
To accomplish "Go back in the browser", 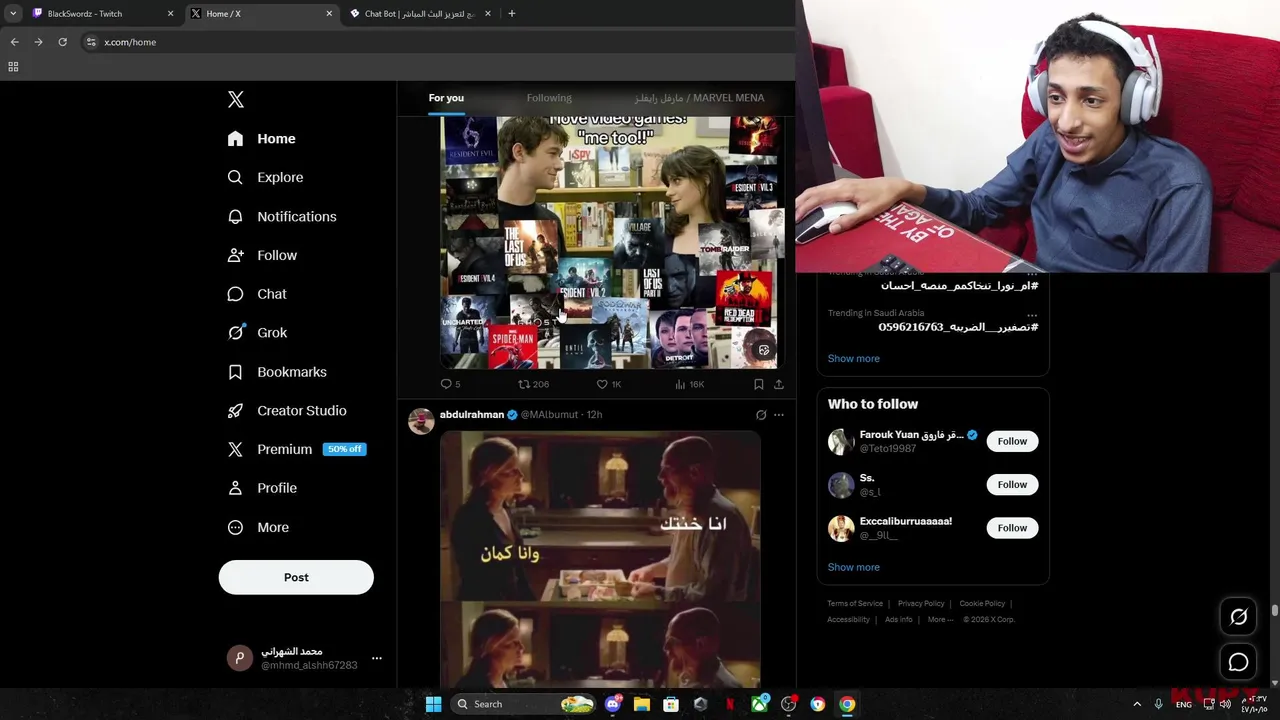I will 14,42.
